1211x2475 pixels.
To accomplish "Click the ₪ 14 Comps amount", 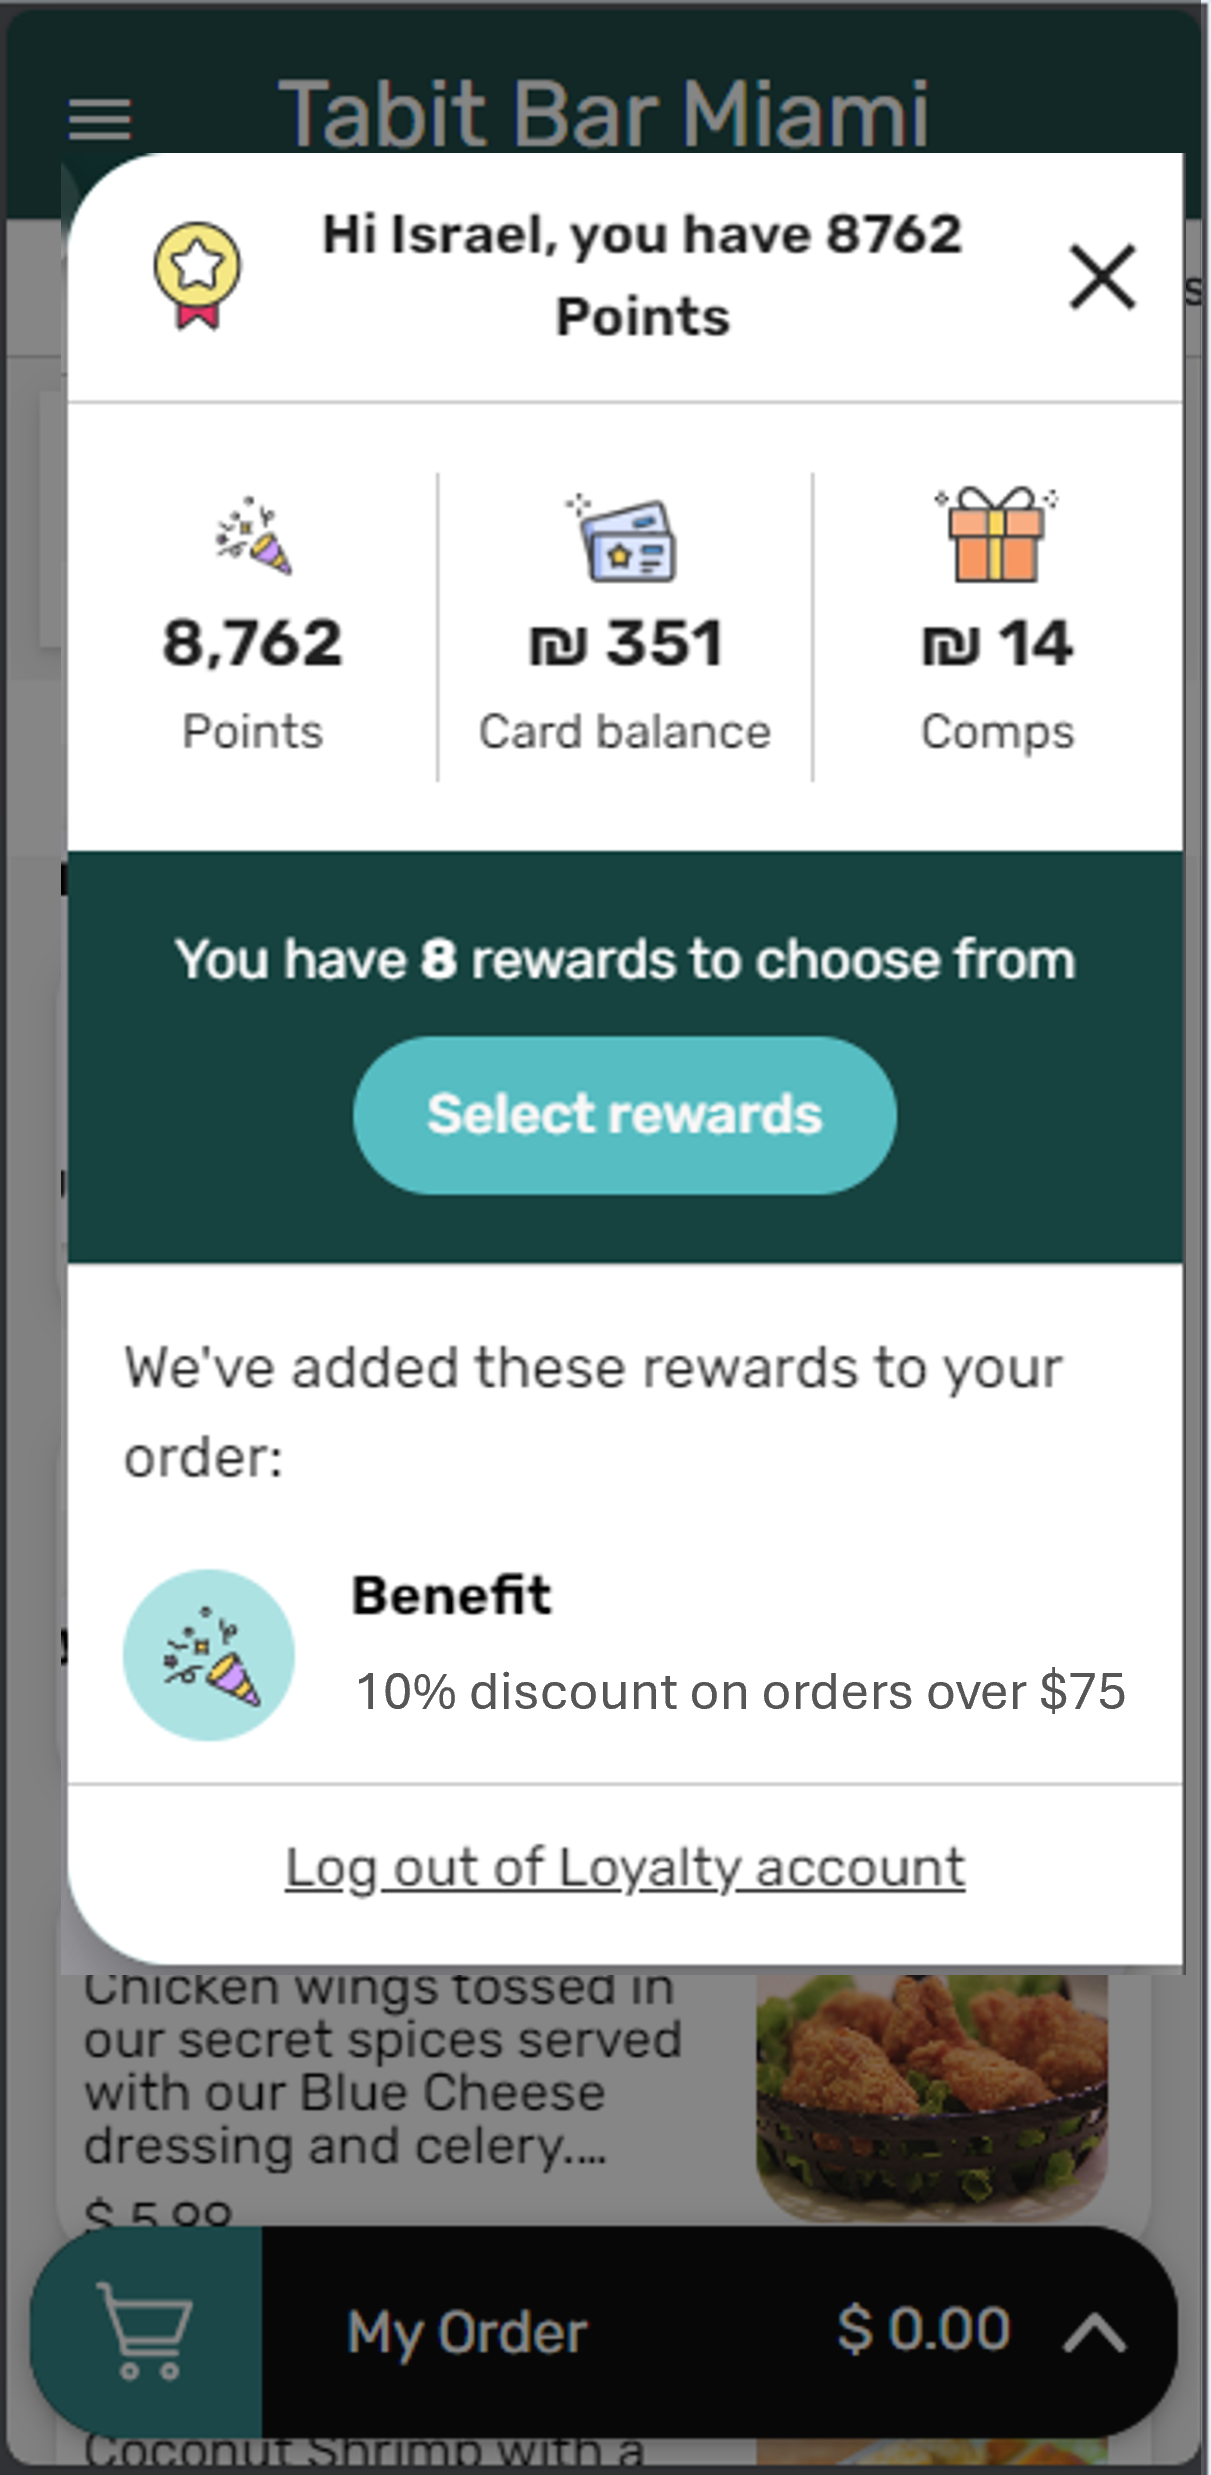I will click(x=997, y=643).
